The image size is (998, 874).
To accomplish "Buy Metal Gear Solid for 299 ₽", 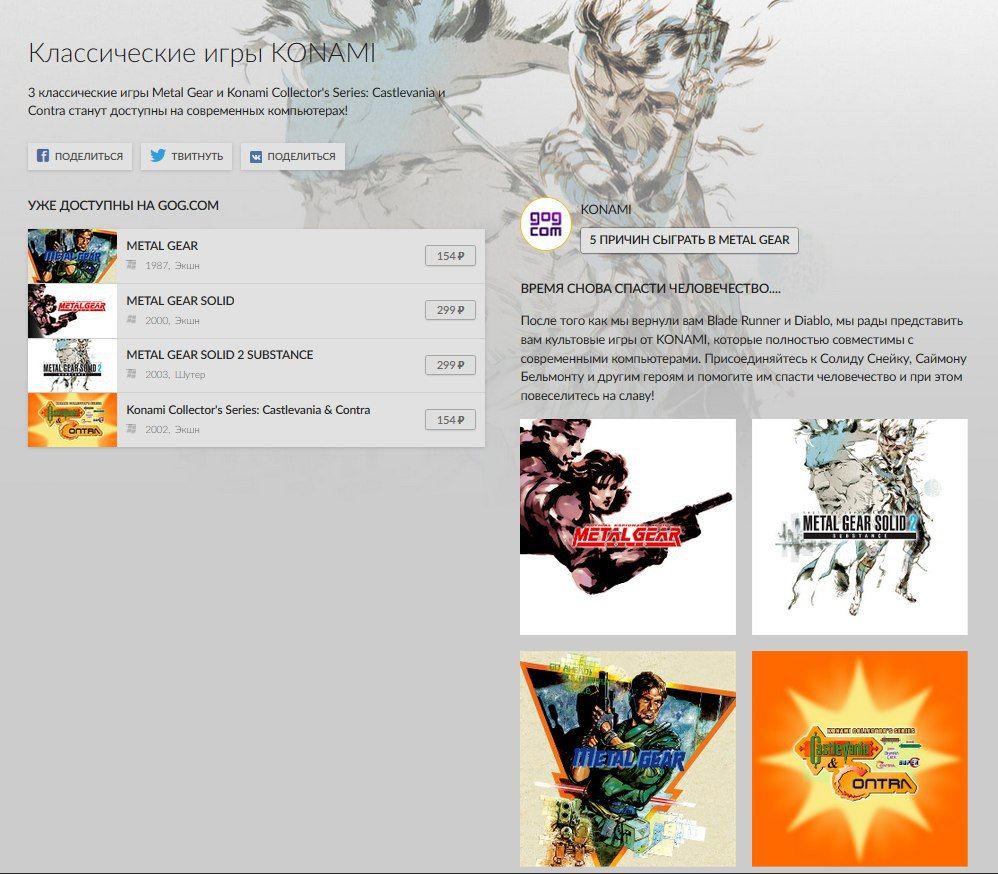I will pyautogui.click(x=450, y=310).
